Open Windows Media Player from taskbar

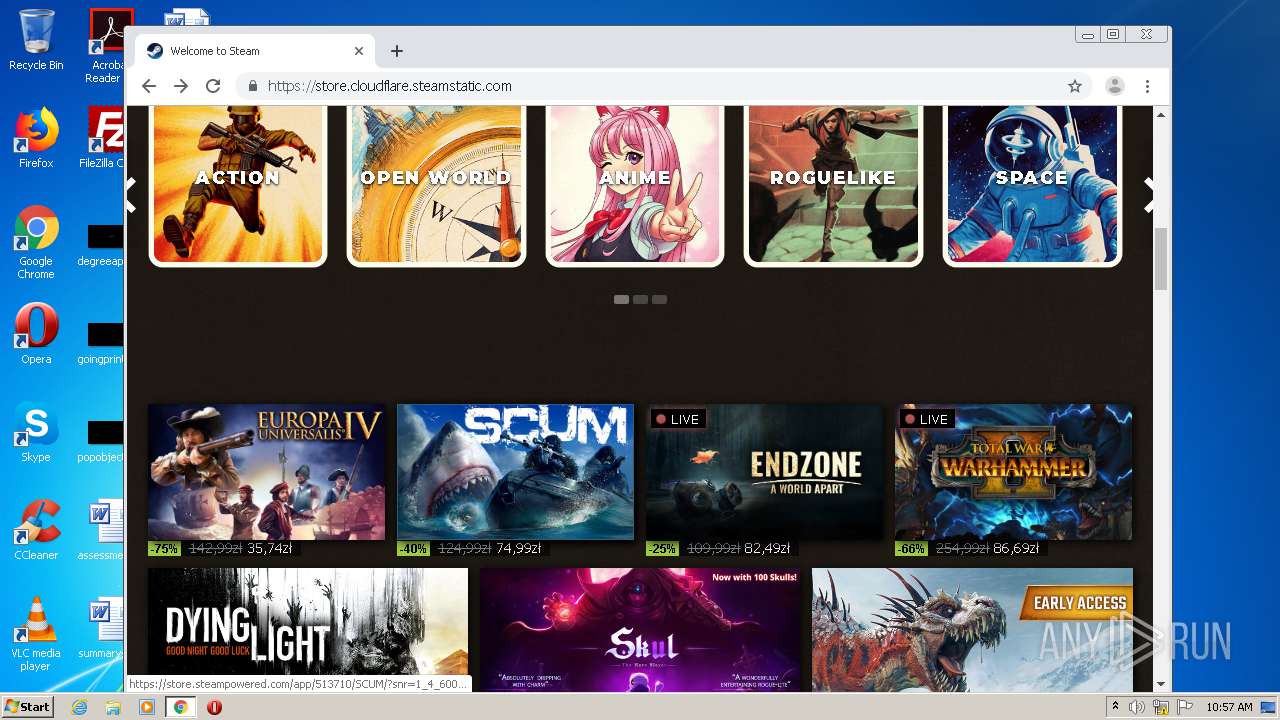(x=147, y=707)
